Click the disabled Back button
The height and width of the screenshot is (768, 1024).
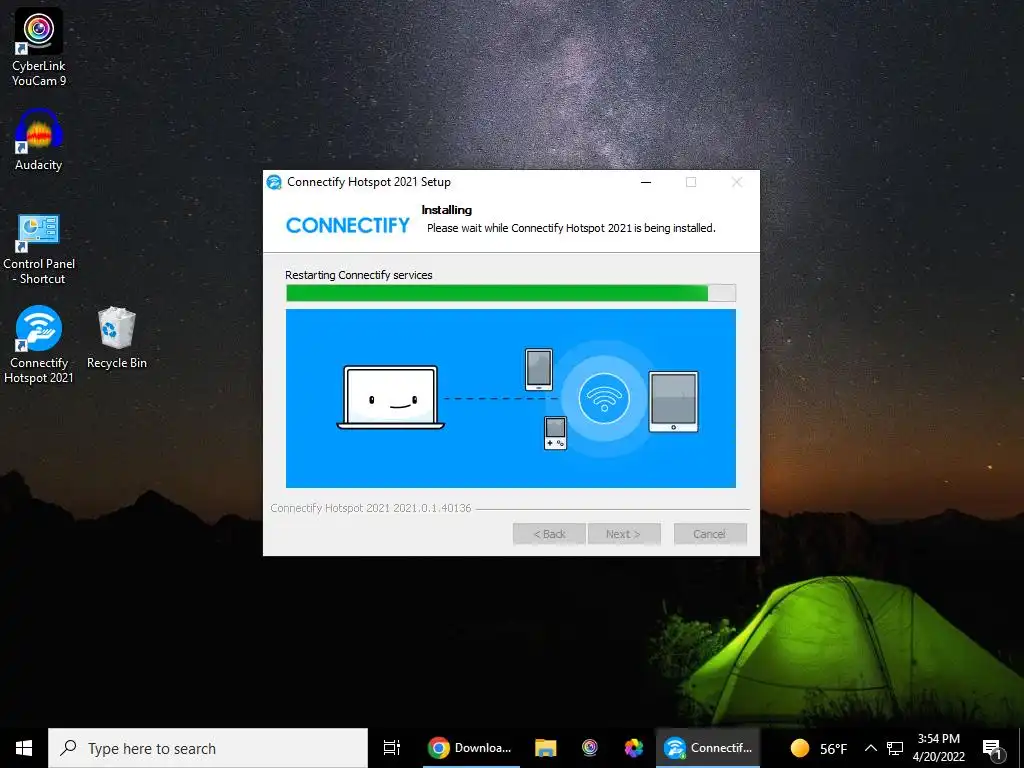point(549,534)
